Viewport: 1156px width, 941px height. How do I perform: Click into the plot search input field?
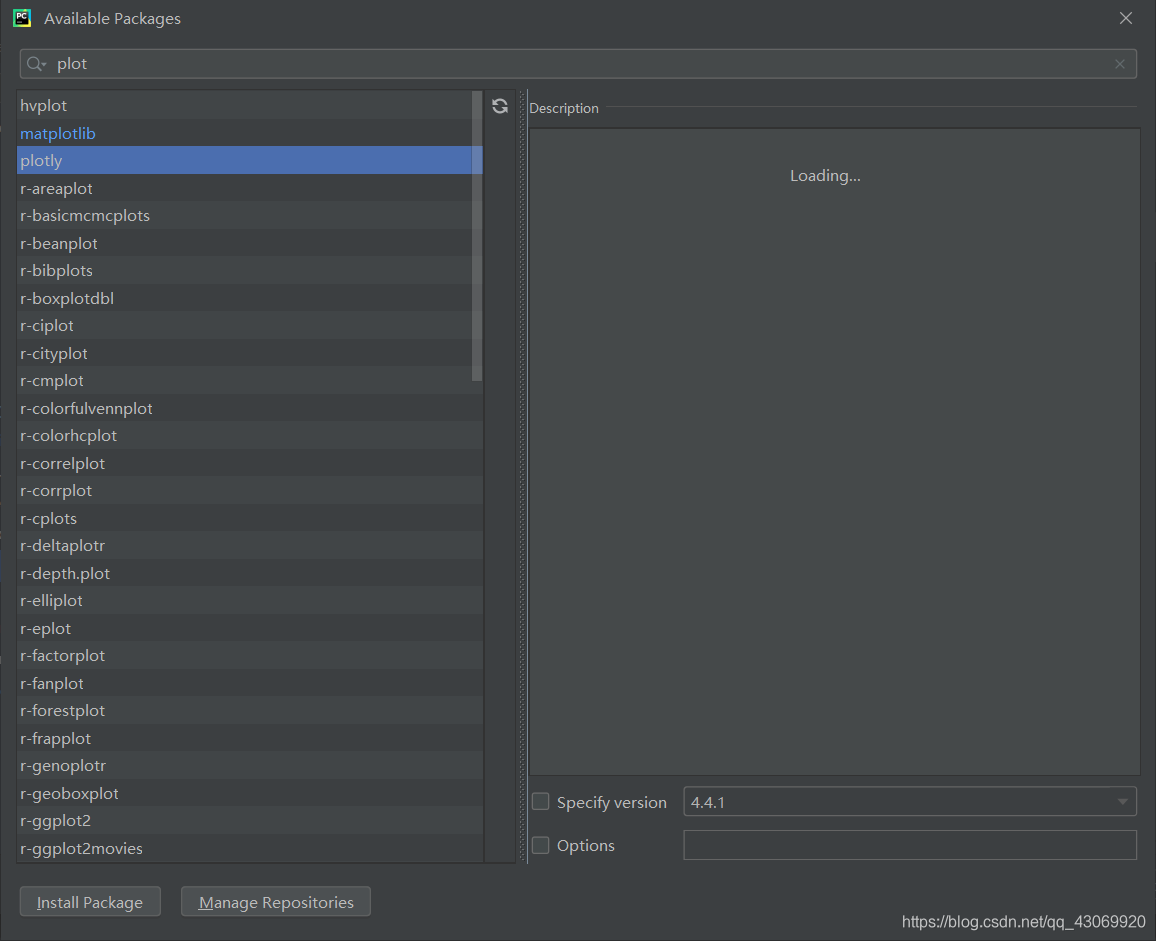300,63
